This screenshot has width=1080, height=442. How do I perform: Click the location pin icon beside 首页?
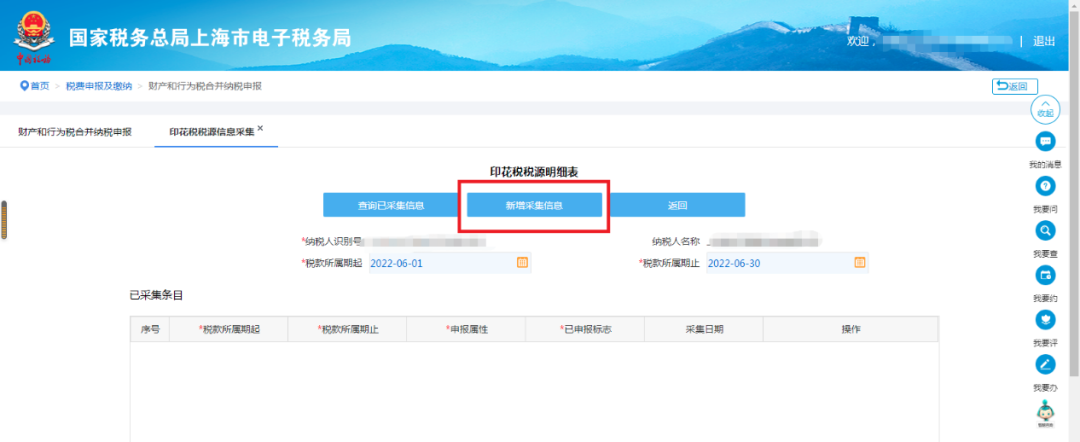(x=24, y=86)
